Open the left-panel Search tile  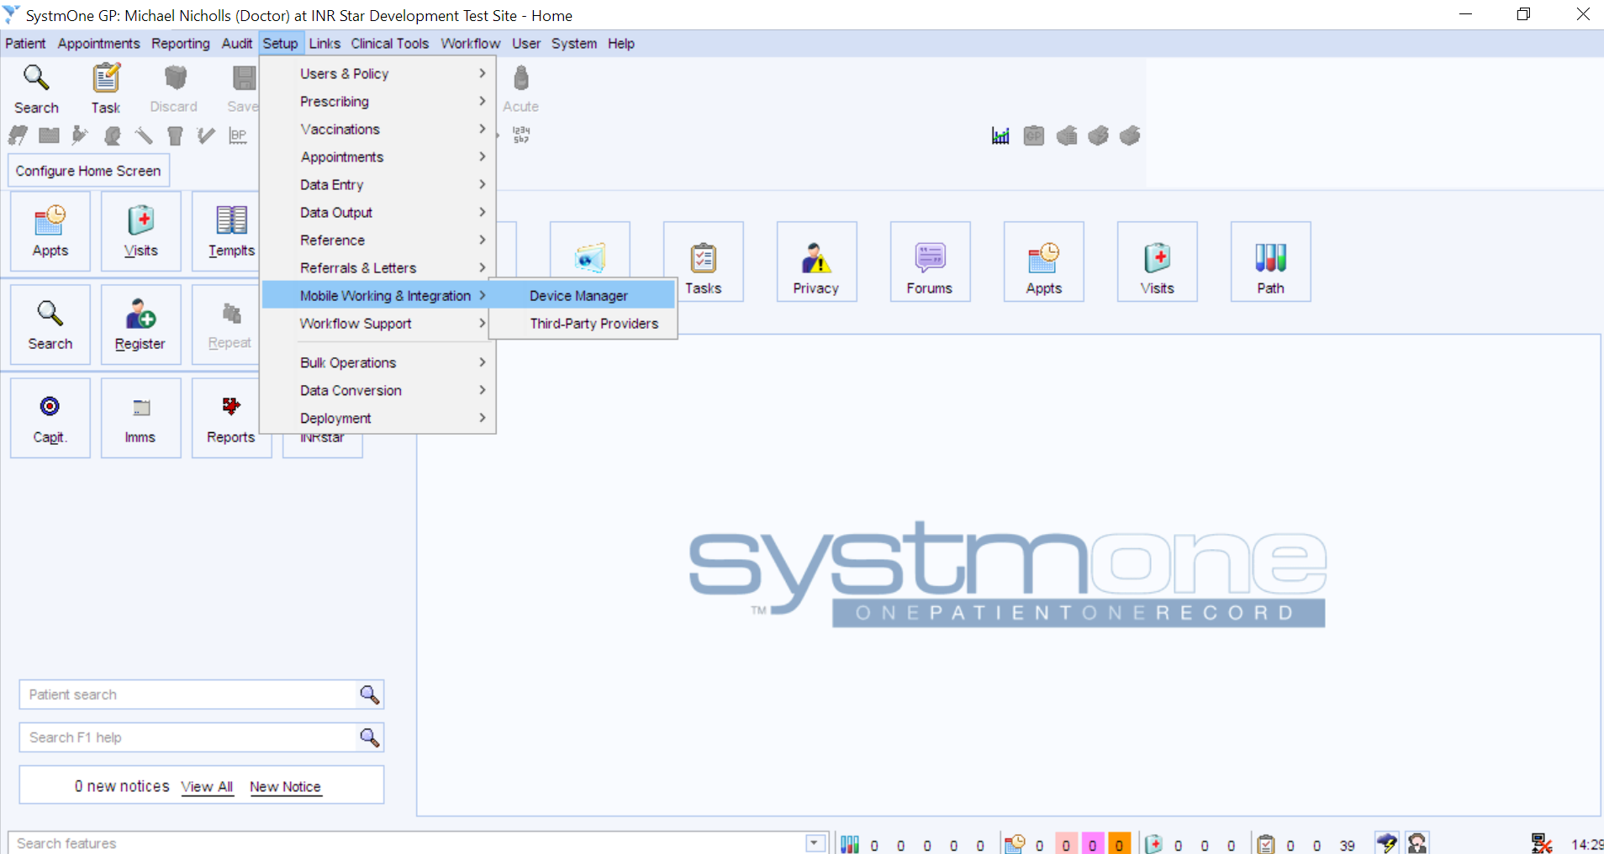(x=50, y=324)
